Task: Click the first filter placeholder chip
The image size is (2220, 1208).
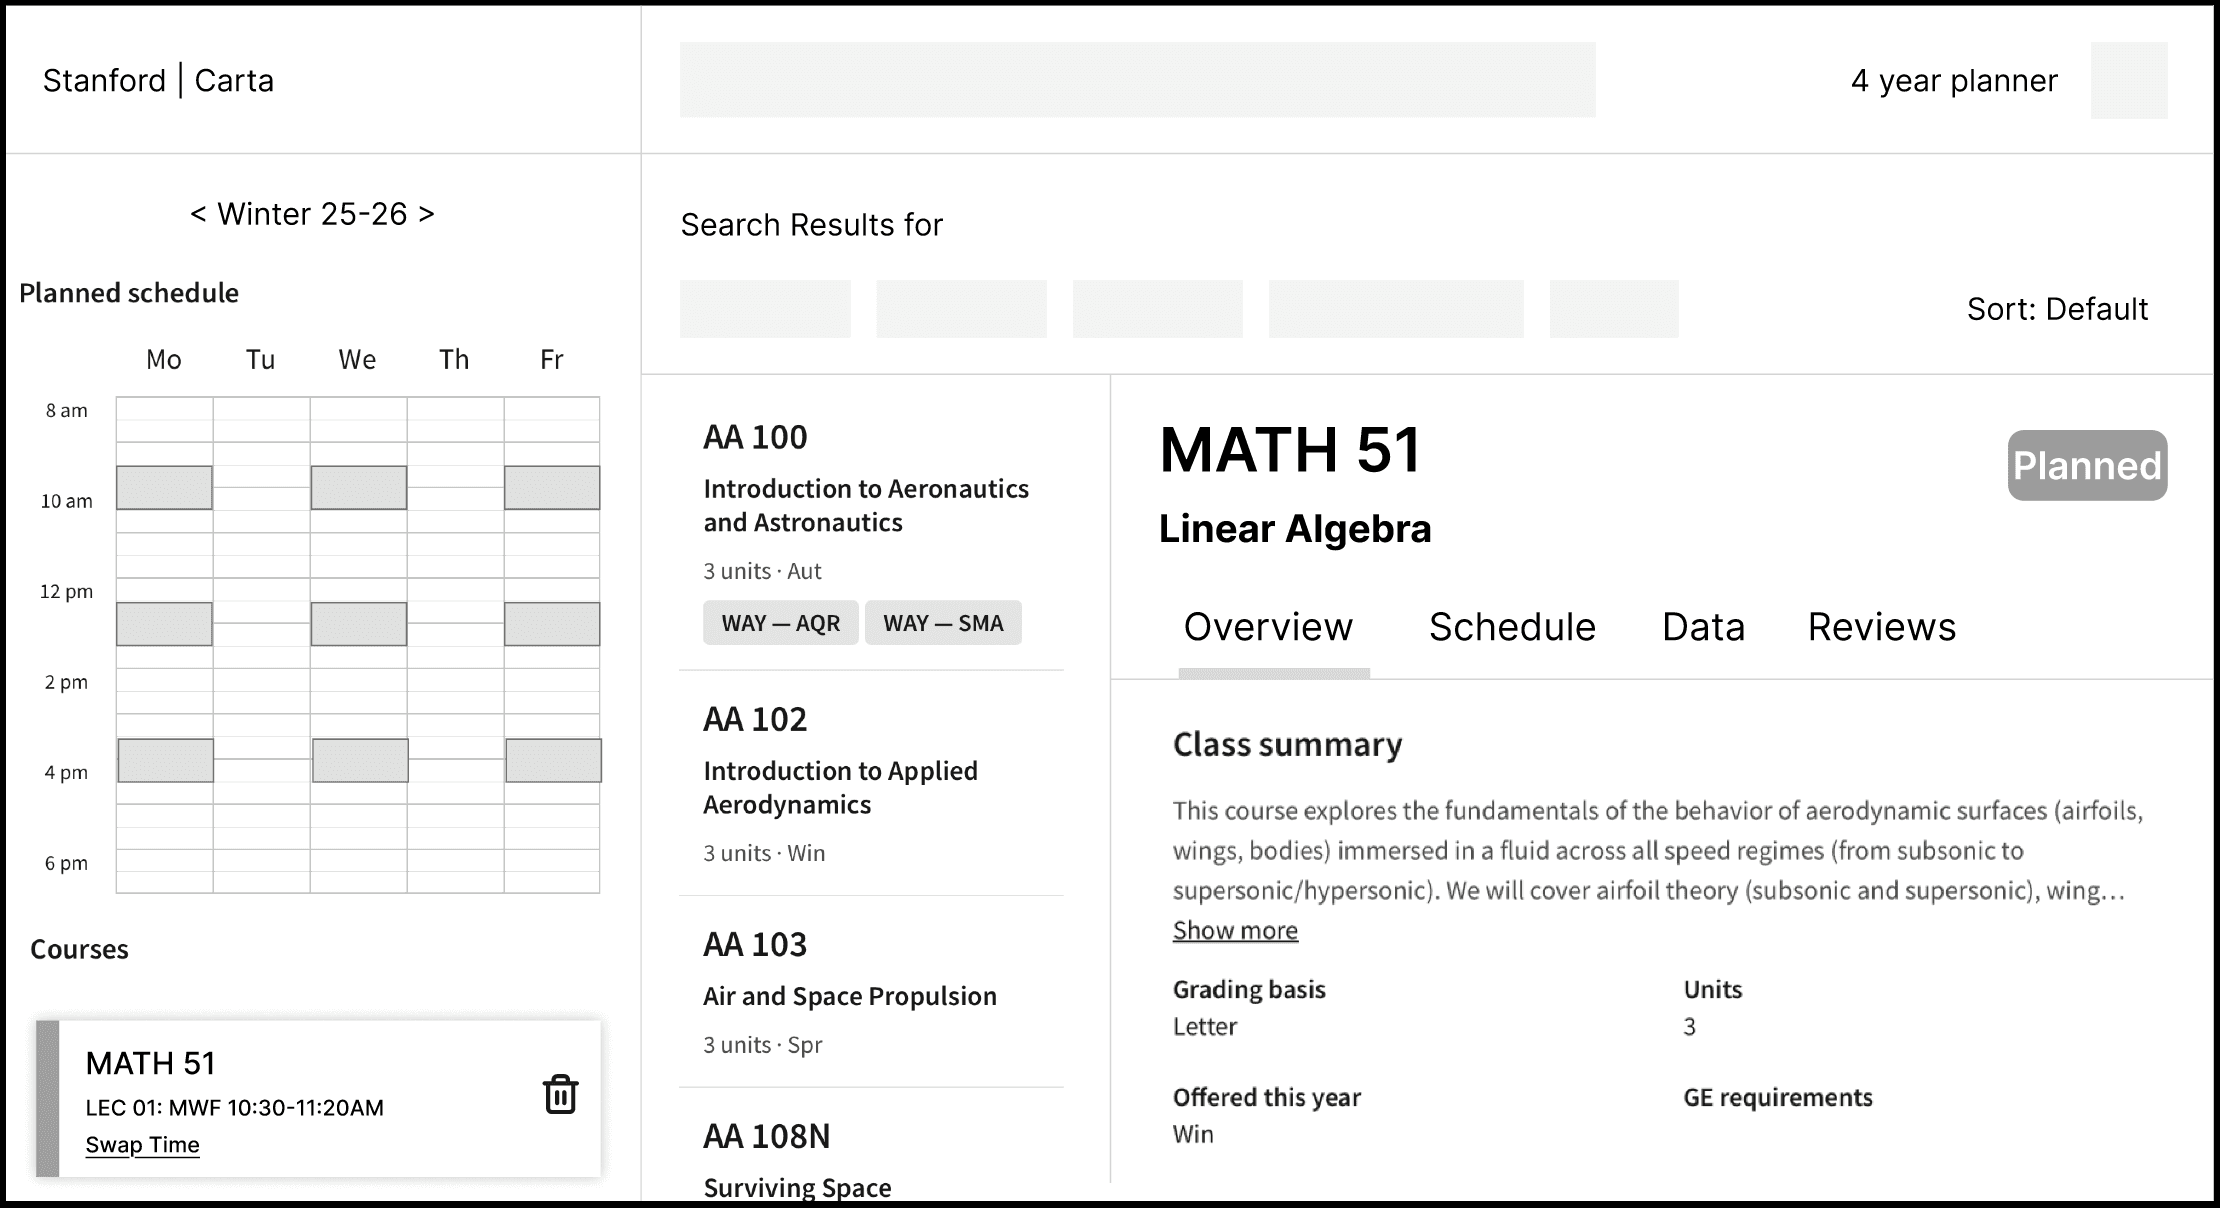Action: coord(765,309)
